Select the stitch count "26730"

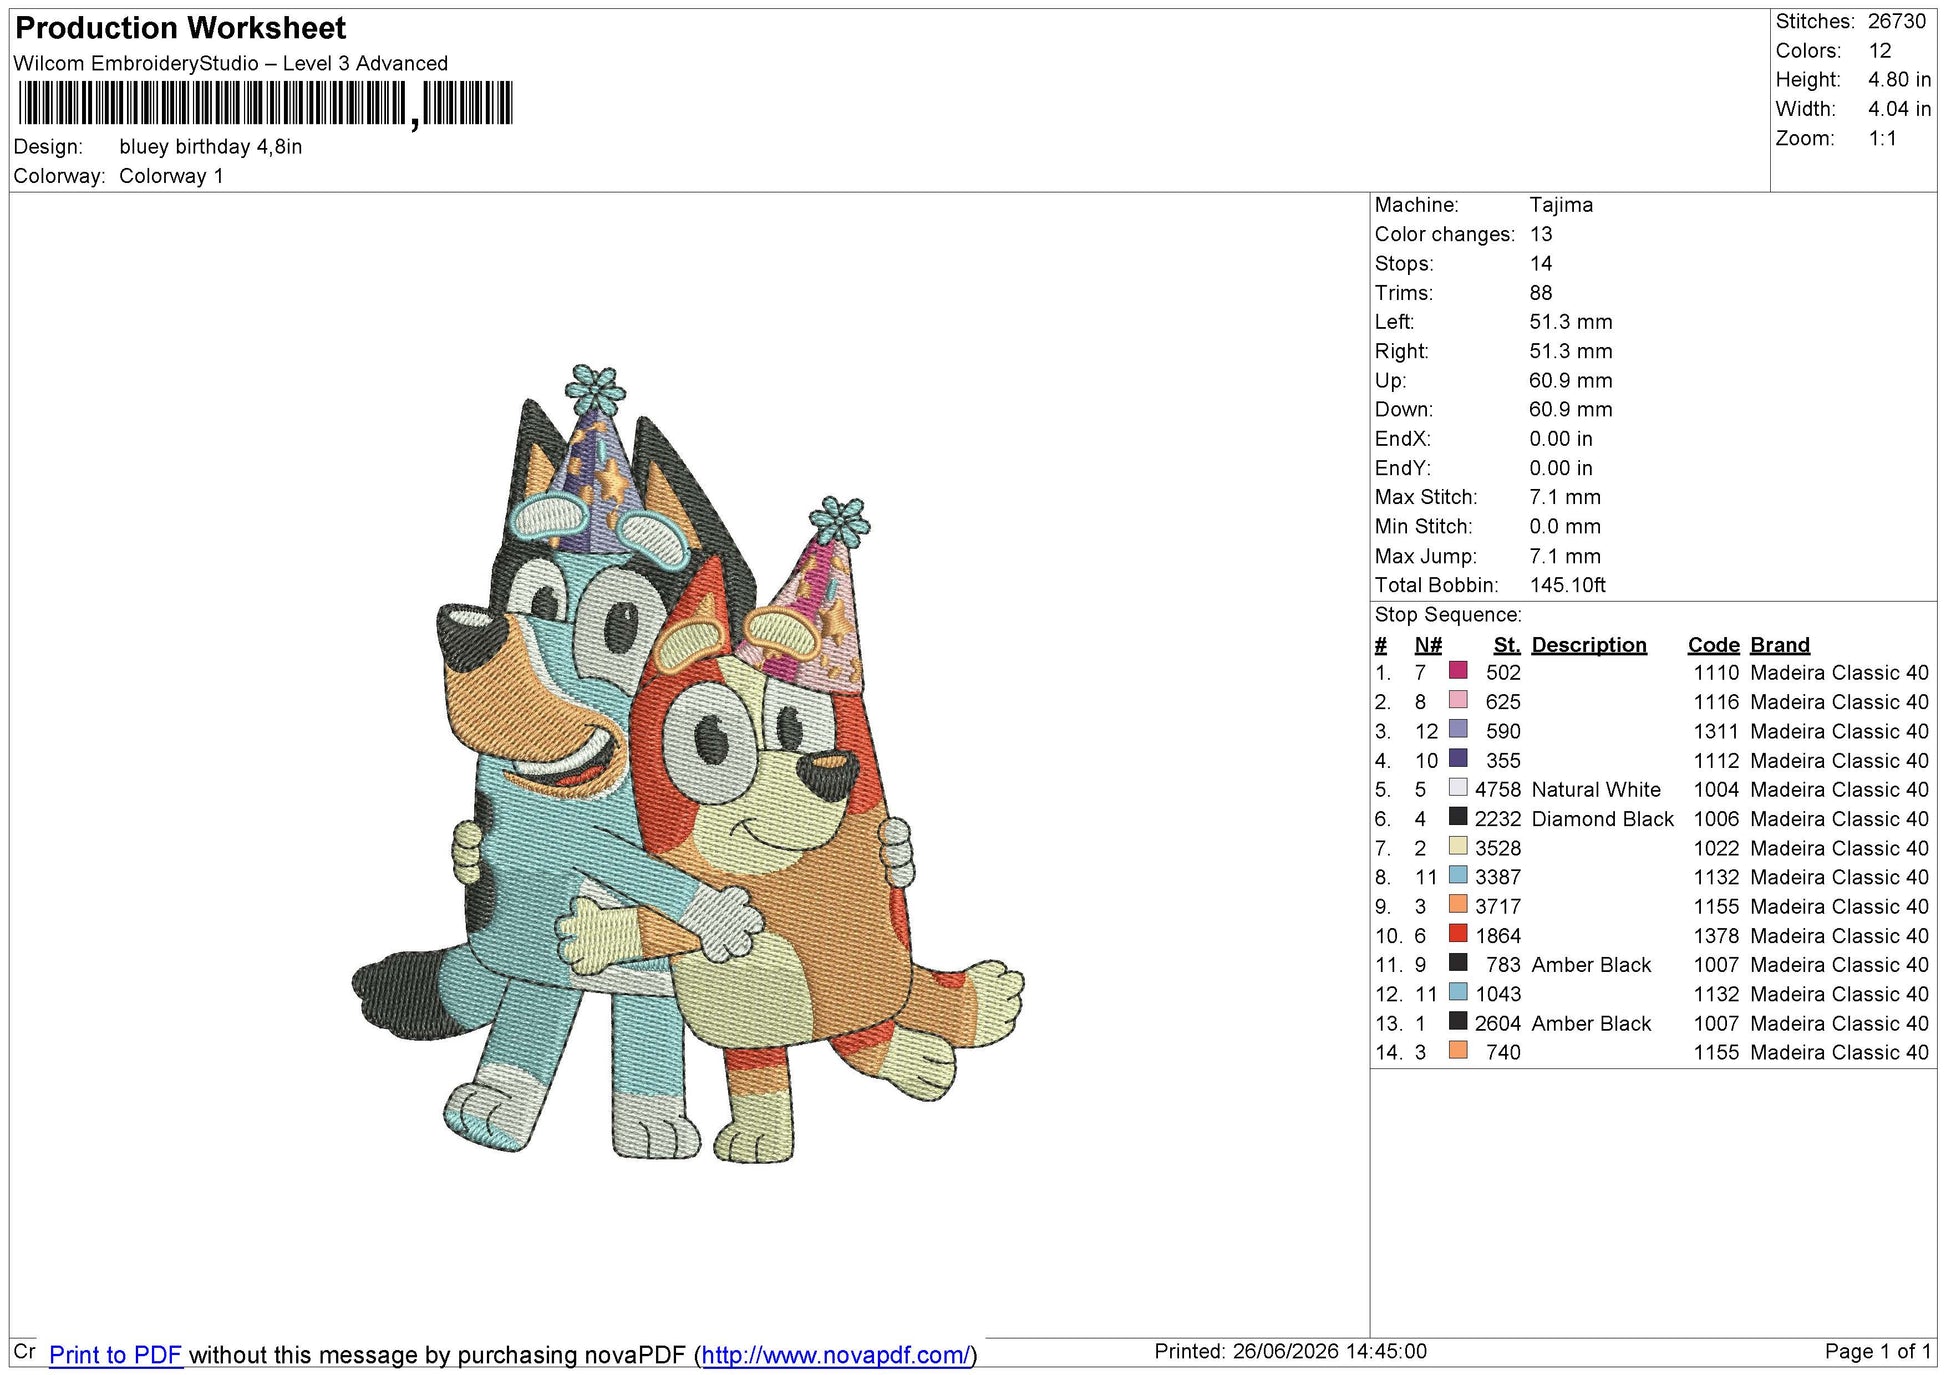click(1897, 21)
